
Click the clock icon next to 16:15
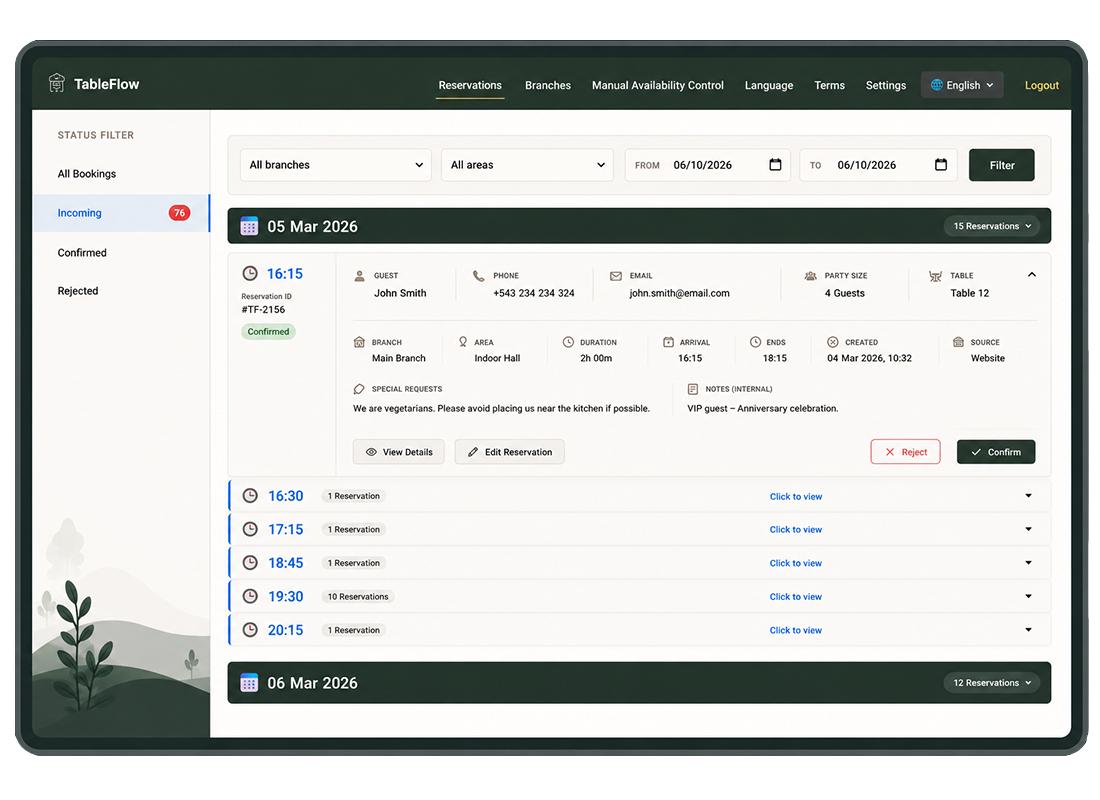[250, 274]
